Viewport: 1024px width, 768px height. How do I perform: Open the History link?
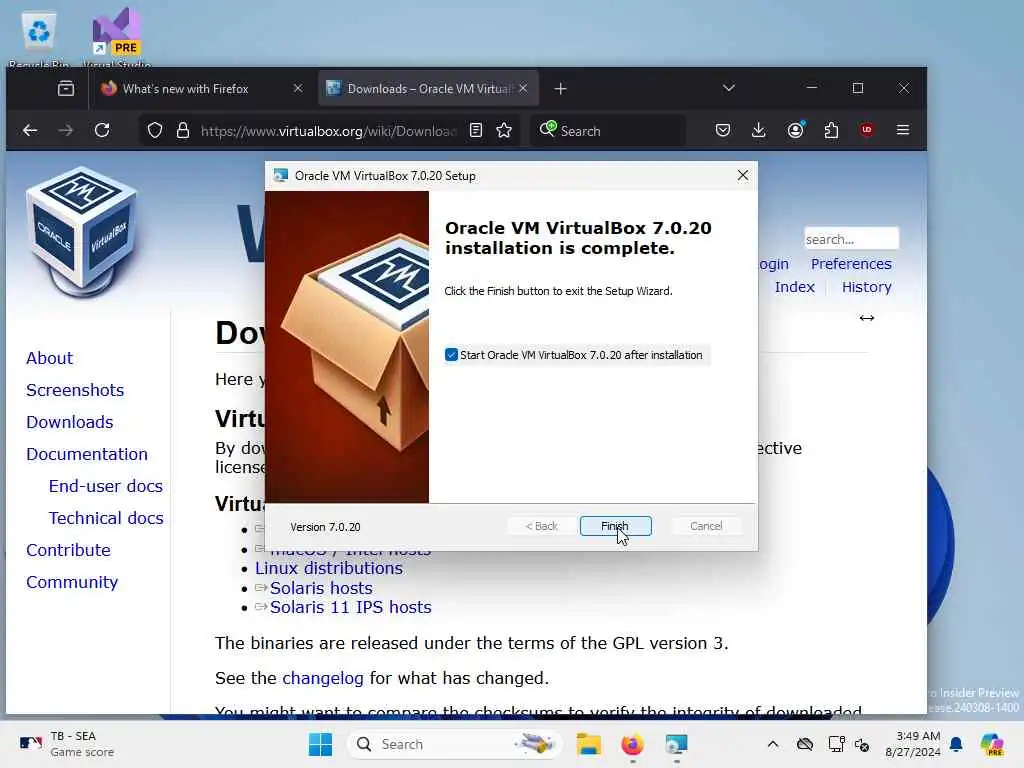867,287
